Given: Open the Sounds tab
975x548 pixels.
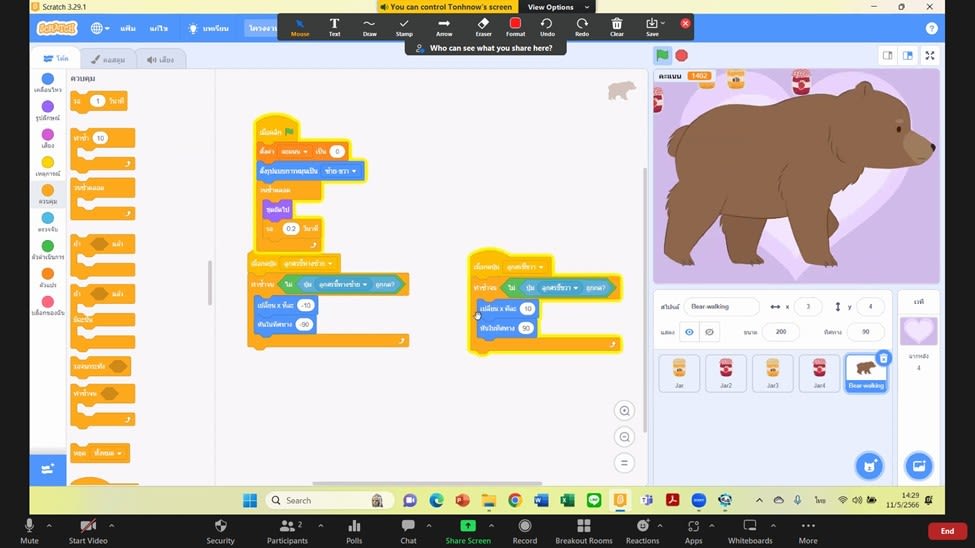Looking at the screenshot, I should click(160, 60).
